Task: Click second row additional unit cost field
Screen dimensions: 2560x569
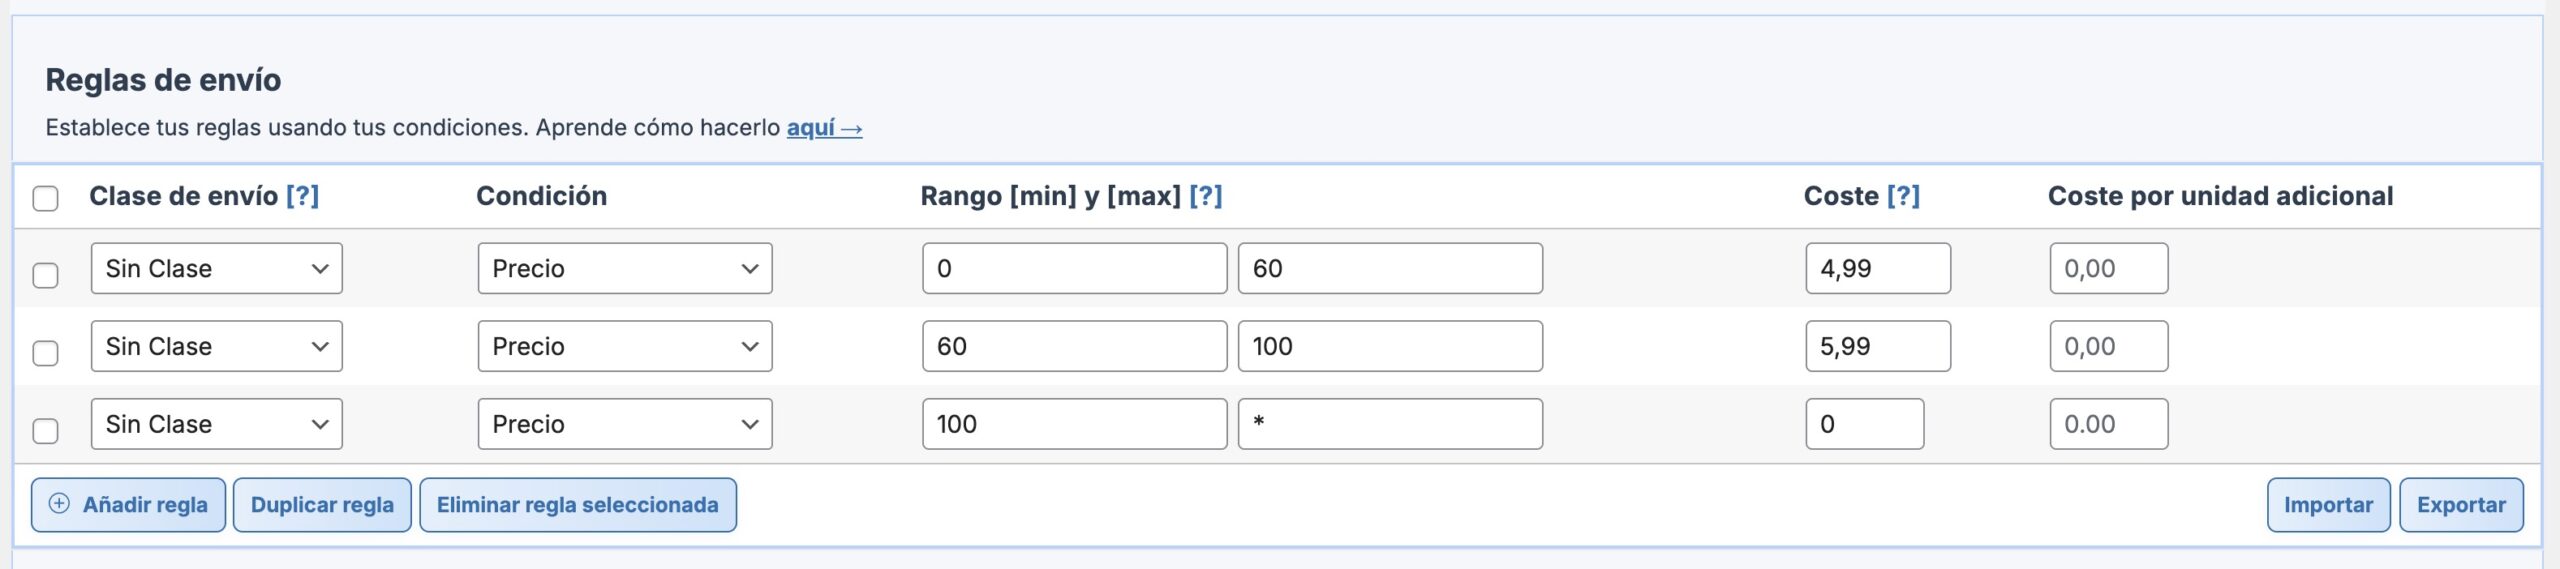Action: 2108,346
